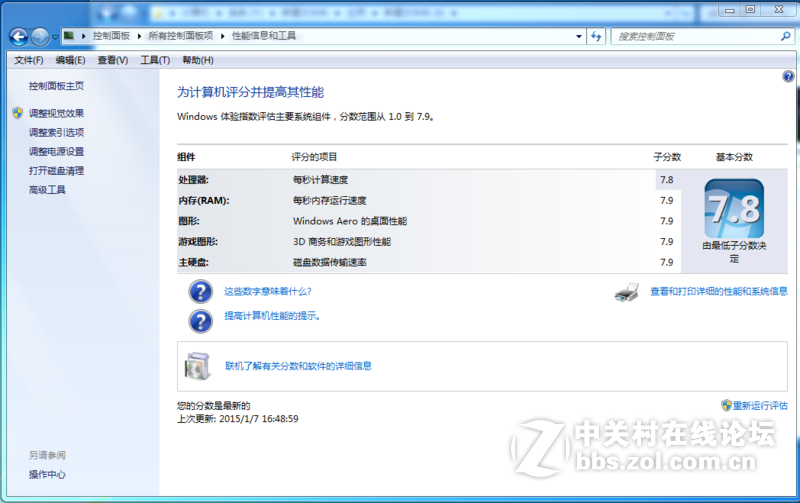Click the 所有控制面板项 breadcrumb
800x503 pixels.
[x=181, y=36]
